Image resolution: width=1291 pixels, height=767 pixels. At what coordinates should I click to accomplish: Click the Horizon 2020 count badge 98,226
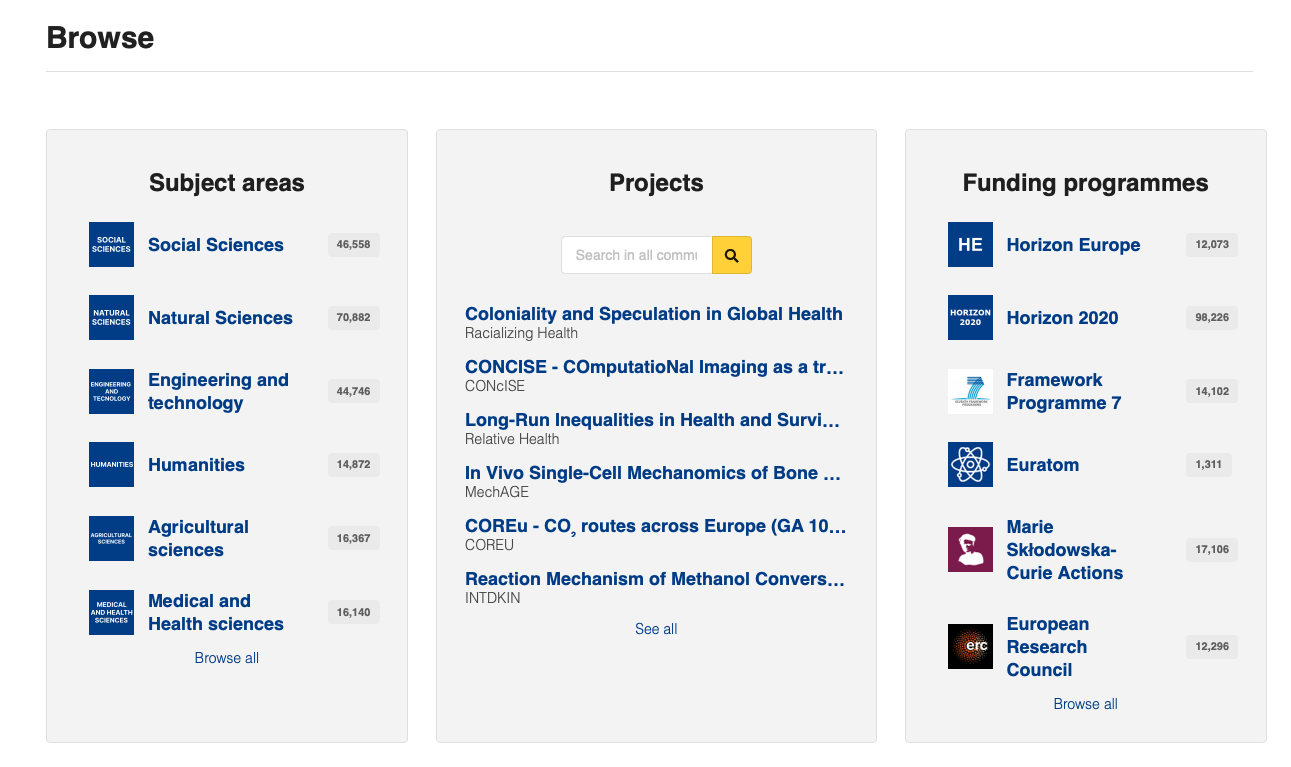[x=1212, y=318]
